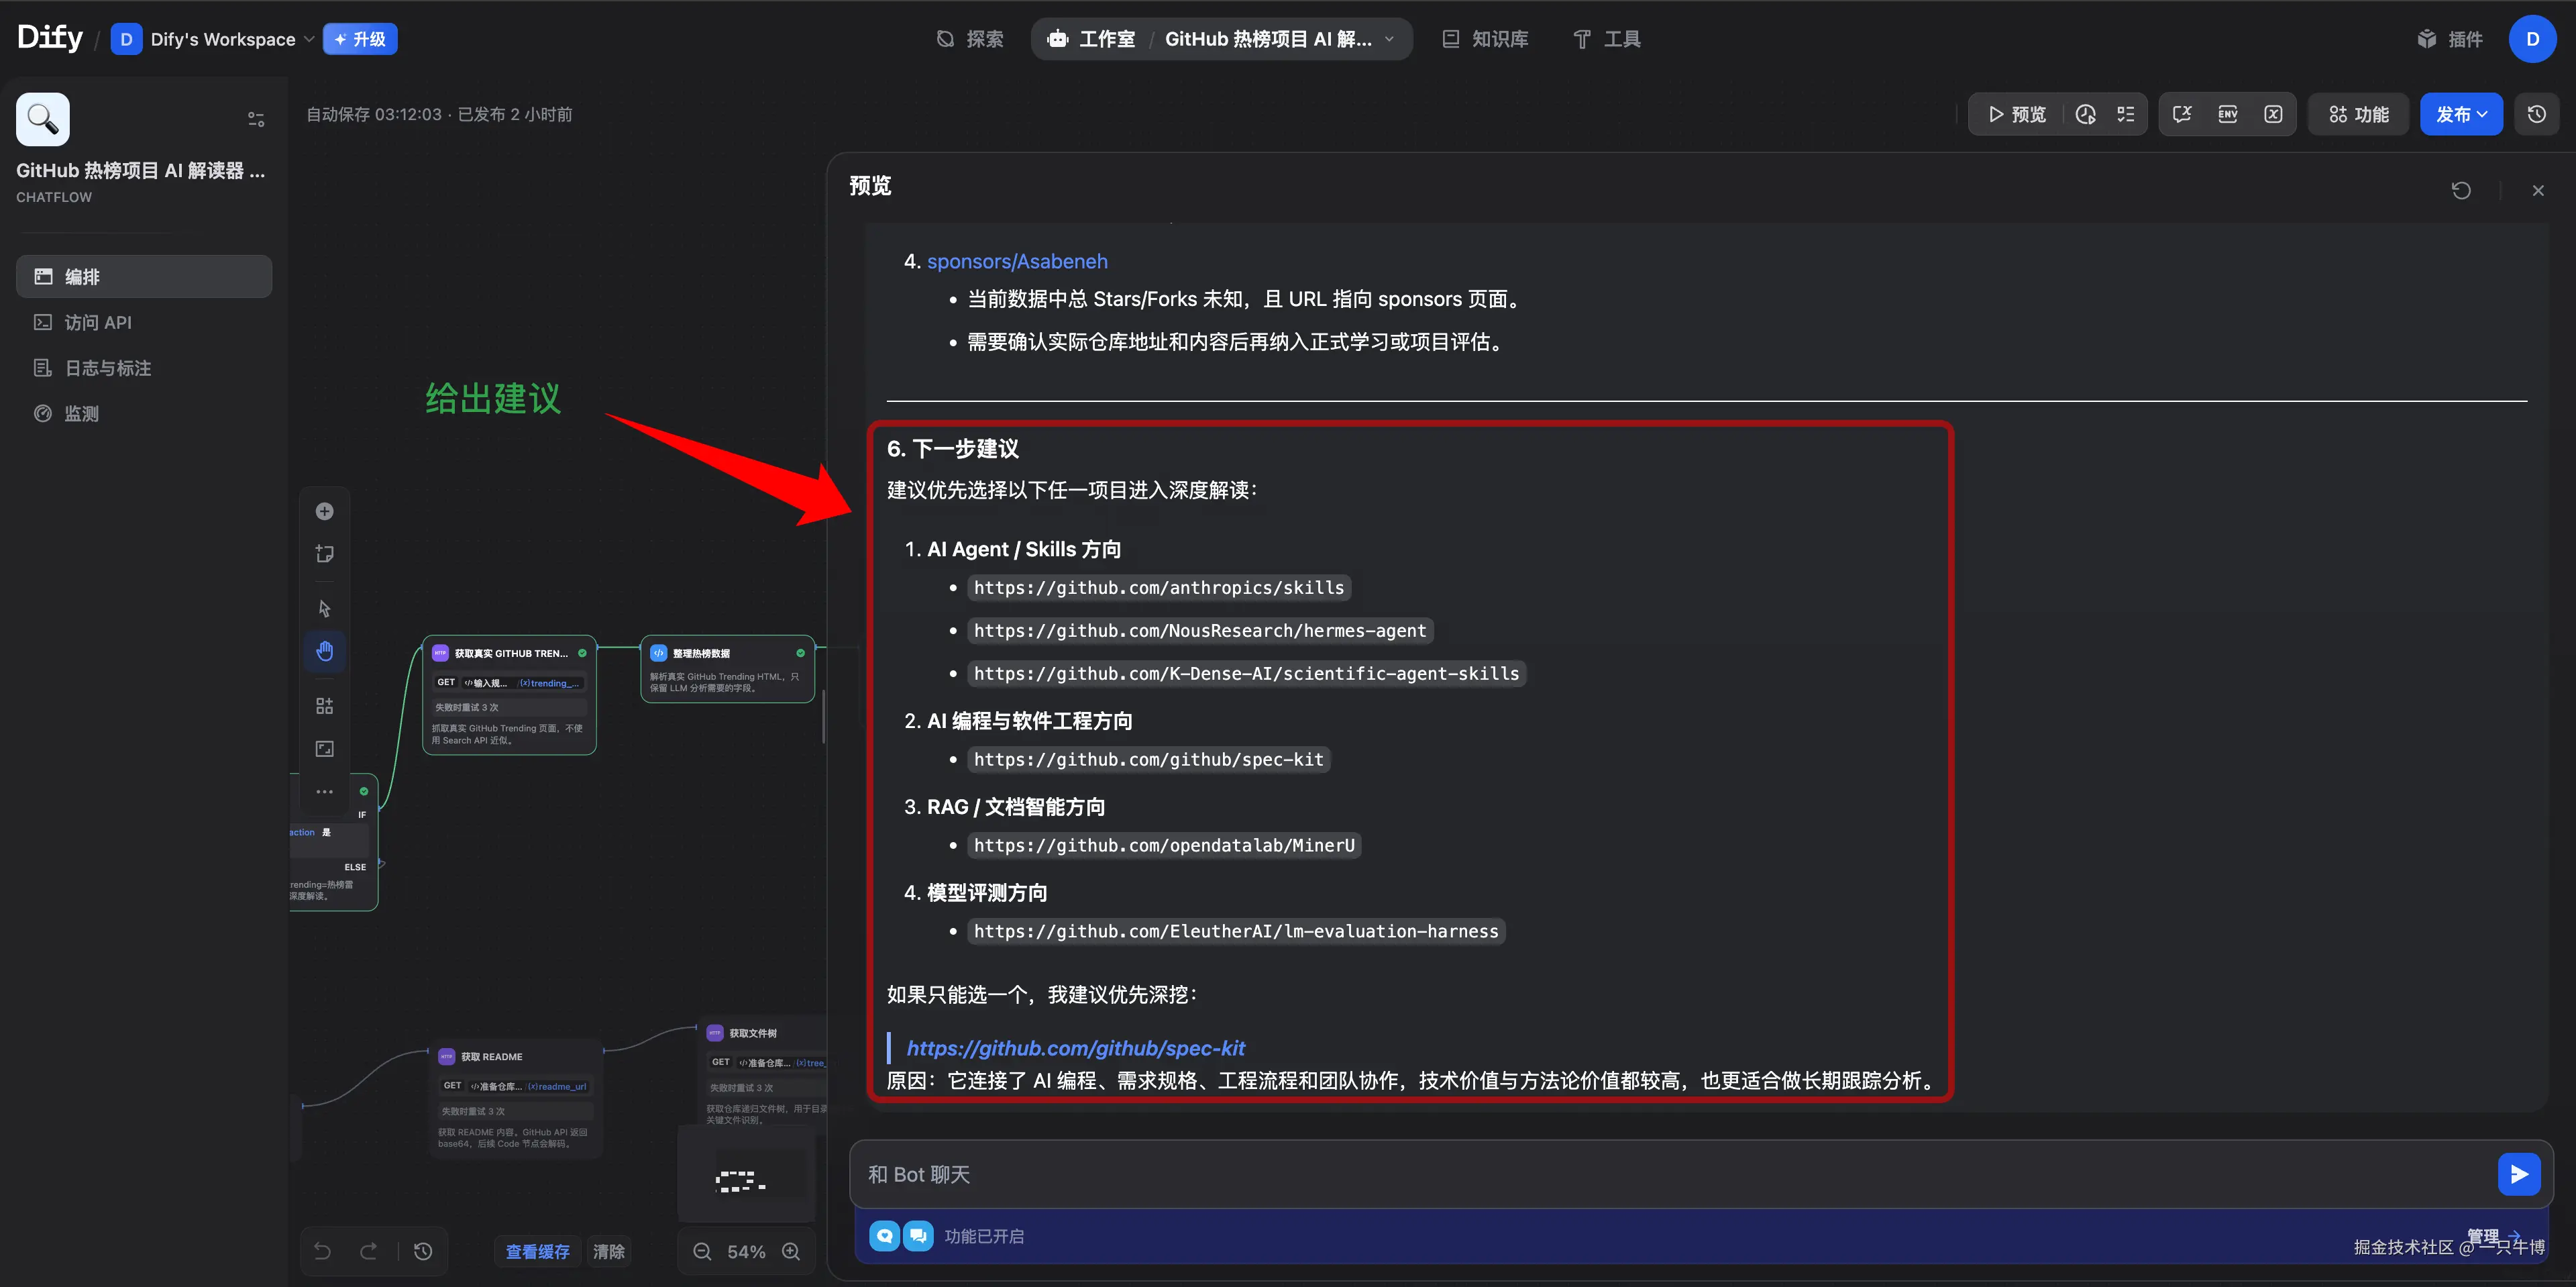2576x1287 pixels.
Task: Click the 清除 clear button
Action: point(609,1251)
